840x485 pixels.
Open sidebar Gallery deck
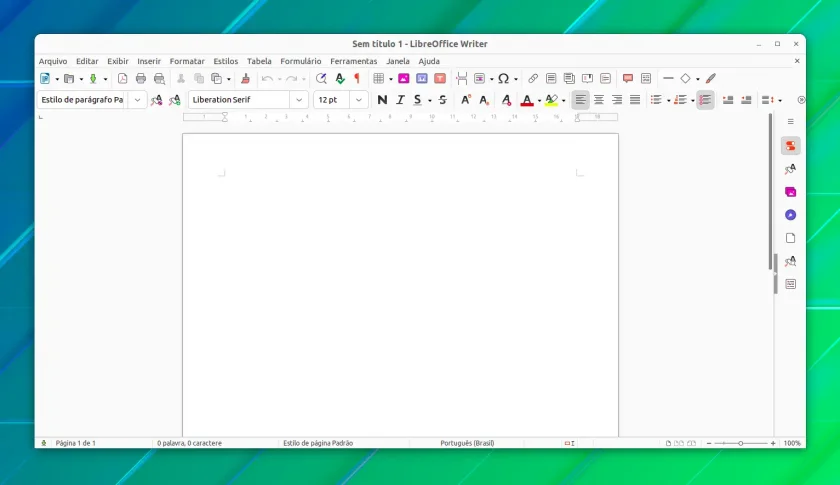[x=790, y=192]
